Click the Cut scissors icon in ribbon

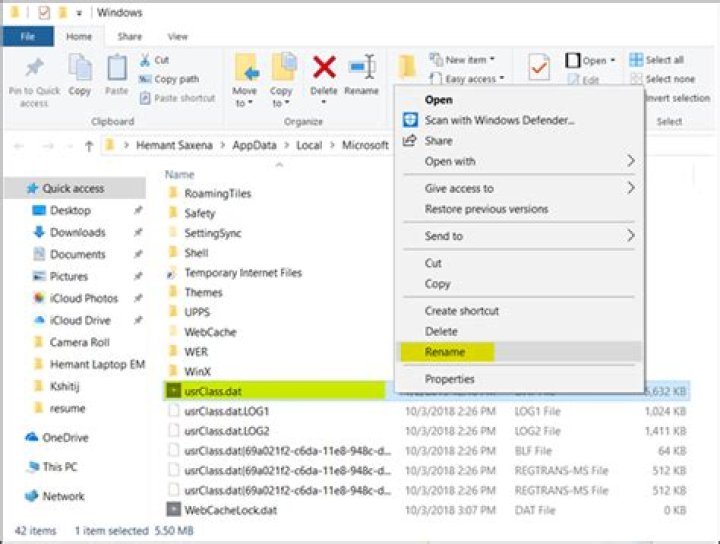[147, 60]
